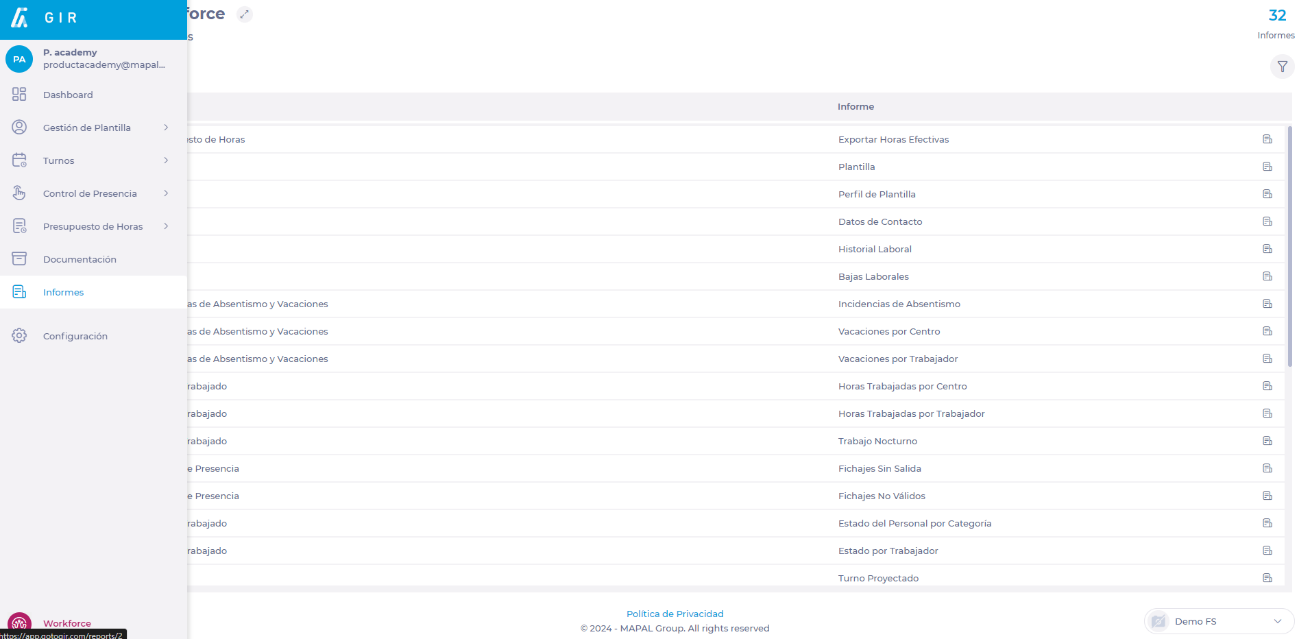Open the PA user avatar
Viewport: 1299px width, 639px height.
click(x=19, y=59)
